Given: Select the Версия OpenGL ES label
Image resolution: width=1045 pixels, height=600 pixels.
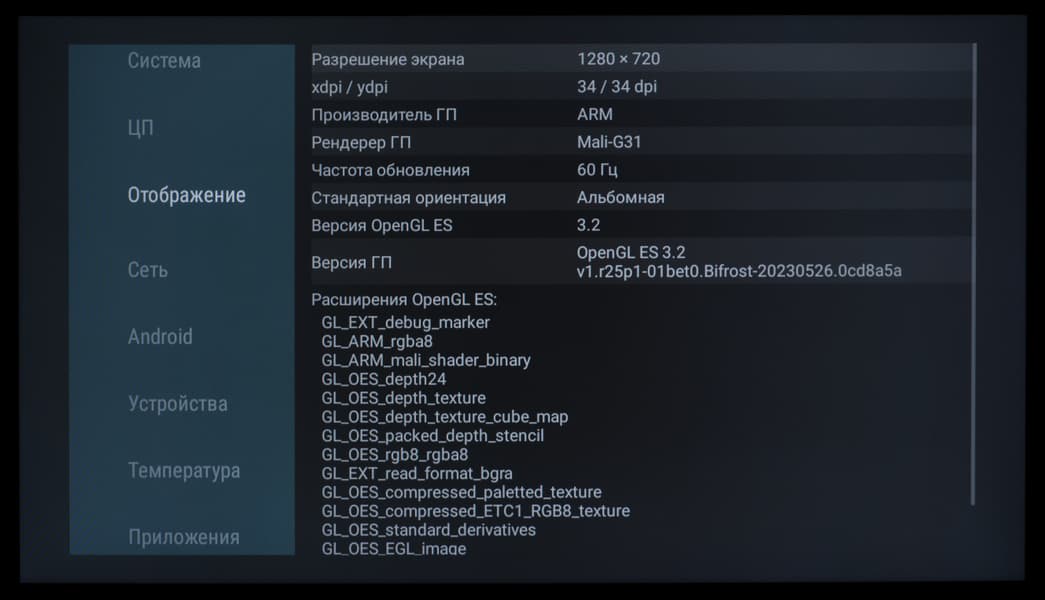Looking at the screenshot, I should tap(382, 225).
